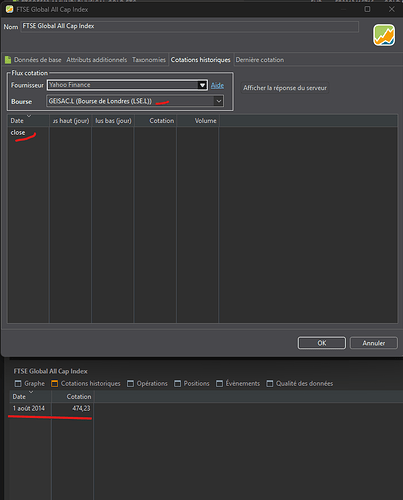Open the Opérations tab

click(x=152, y=384)
